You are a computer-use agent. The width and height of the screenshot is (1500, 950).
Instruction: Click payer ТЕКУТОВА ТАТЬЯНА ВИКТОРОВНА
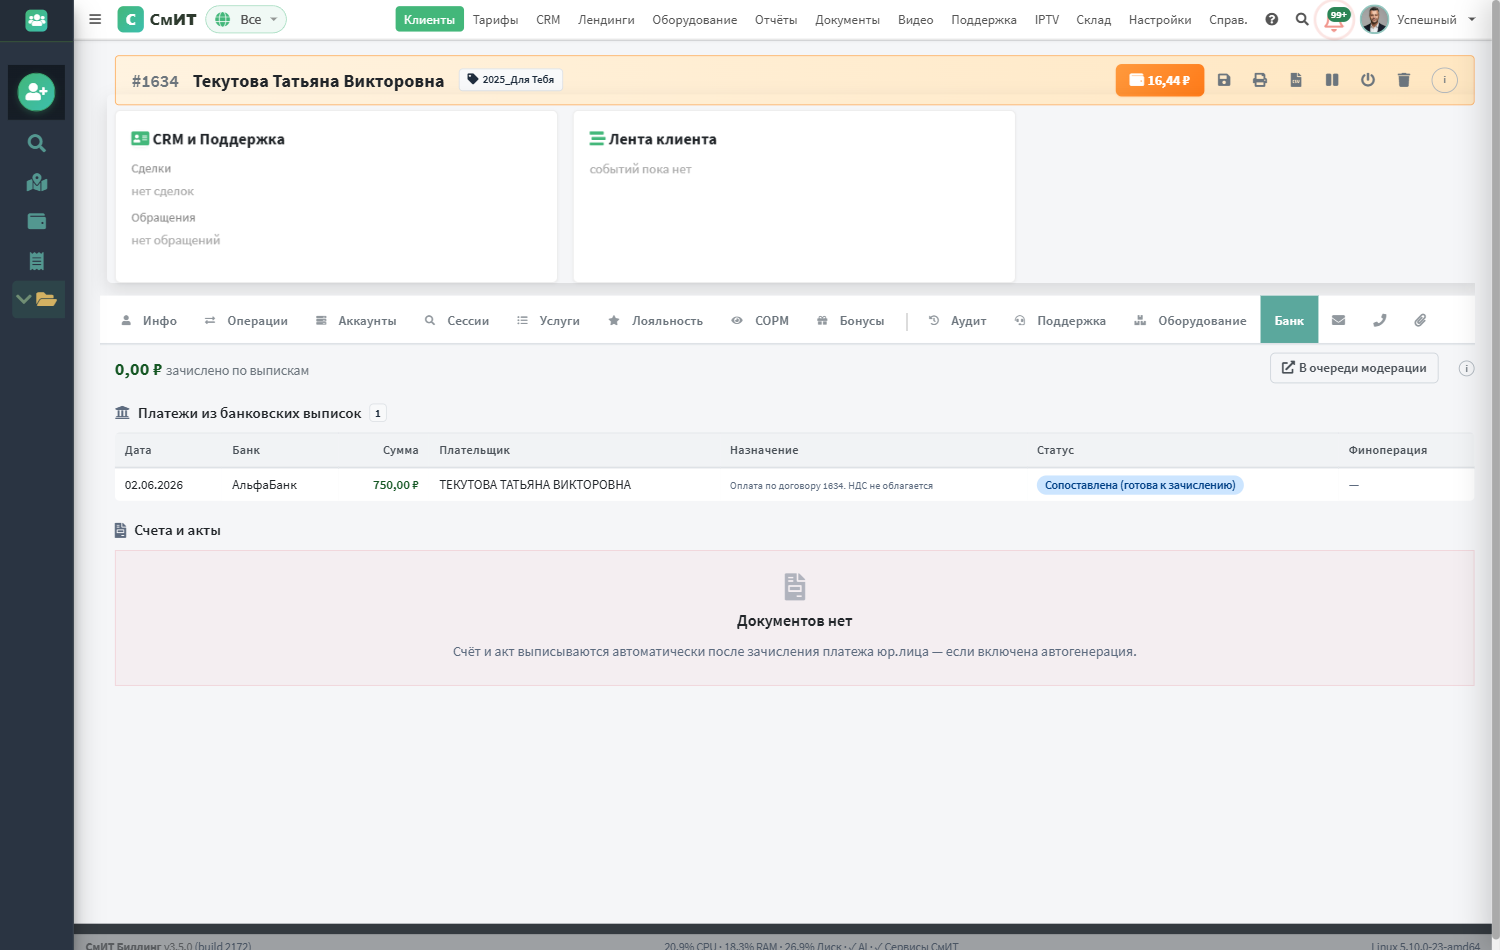tap(535, 485)
